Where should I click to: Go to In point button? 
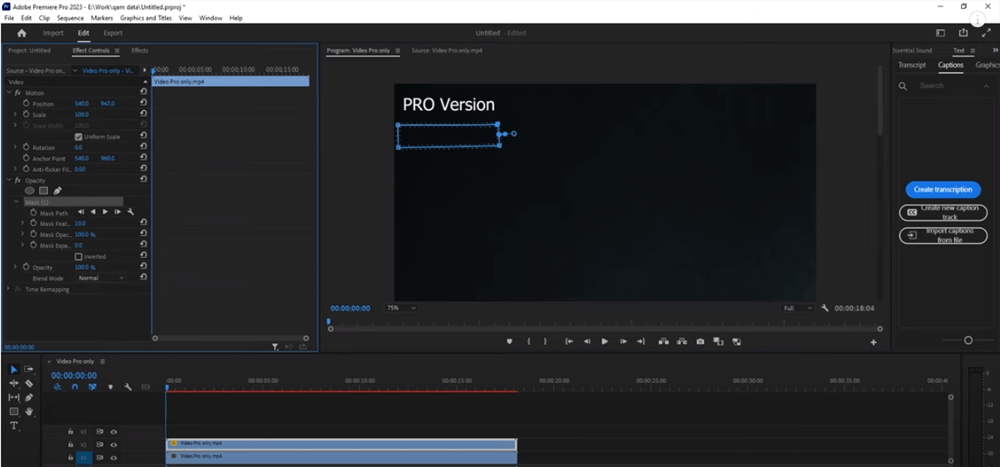pyautogui.click(x=568, y=342)
